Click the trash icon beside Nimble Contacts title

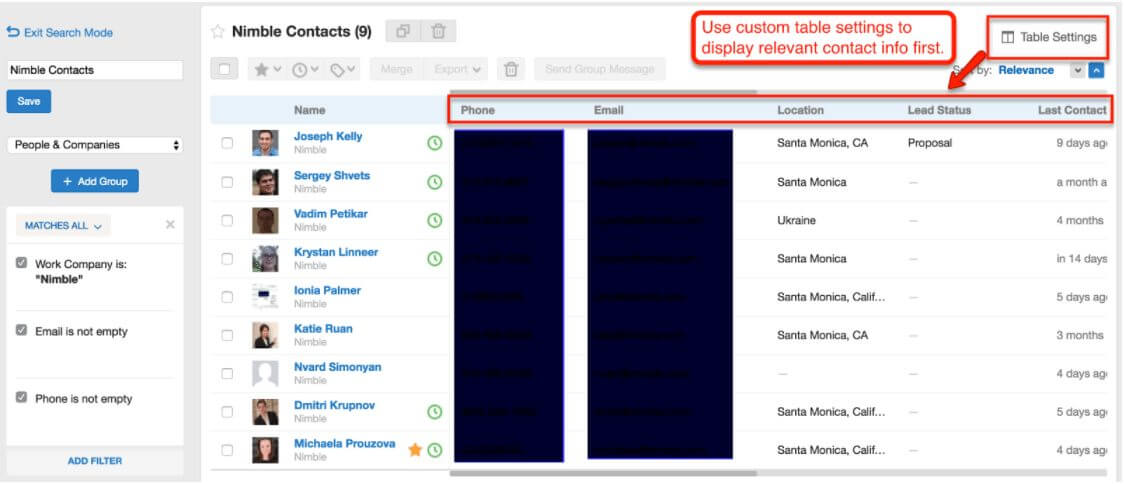coord(438,31)
